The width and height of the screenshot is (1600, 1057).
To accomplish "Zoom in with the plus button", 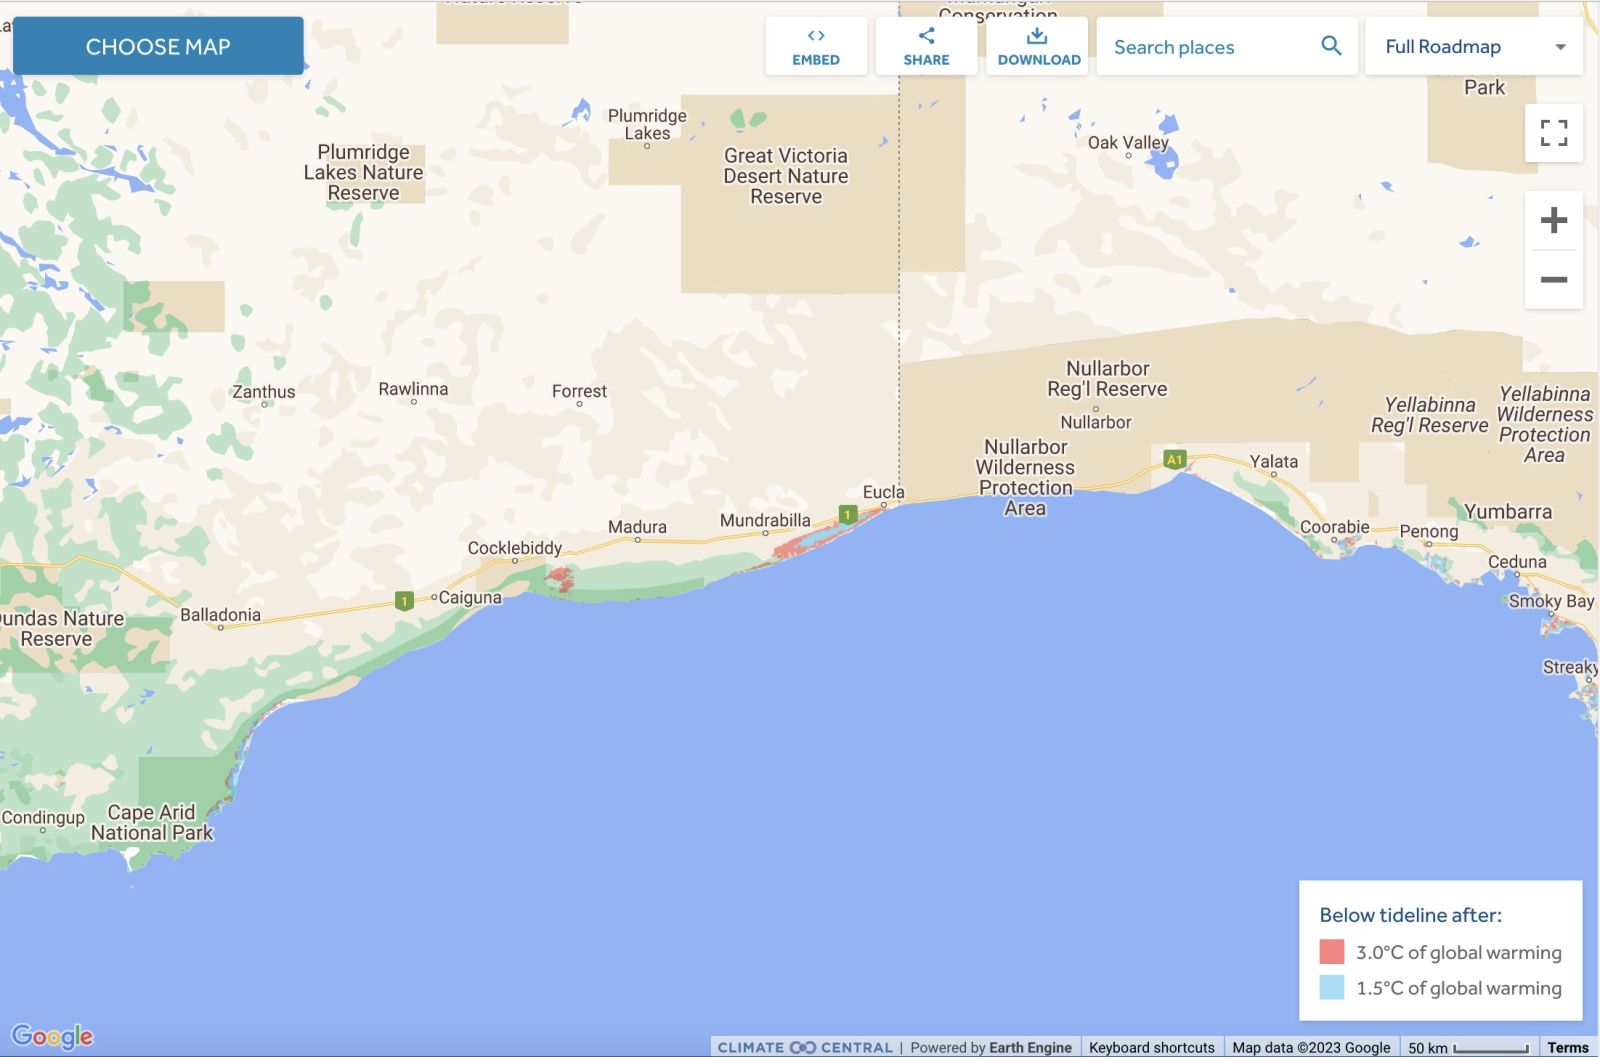I will click(1554, 220).
